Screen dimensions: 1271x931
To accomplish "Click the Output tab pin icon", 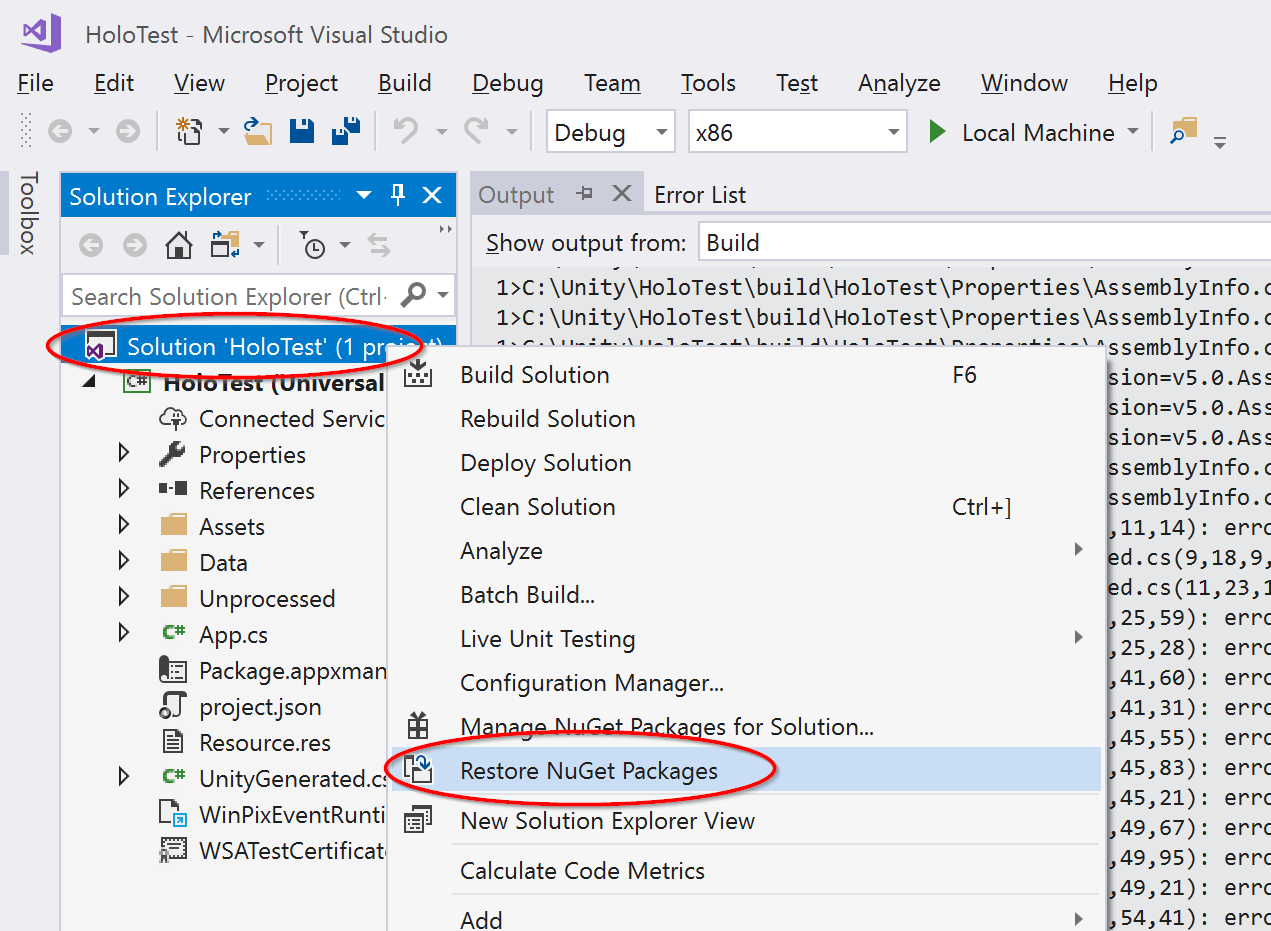I will tap(586, 194).
